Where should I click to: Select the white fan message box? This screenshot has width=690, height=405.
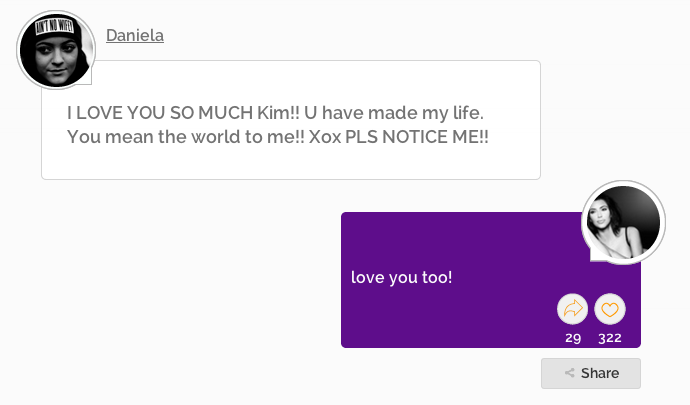point(291,120)
